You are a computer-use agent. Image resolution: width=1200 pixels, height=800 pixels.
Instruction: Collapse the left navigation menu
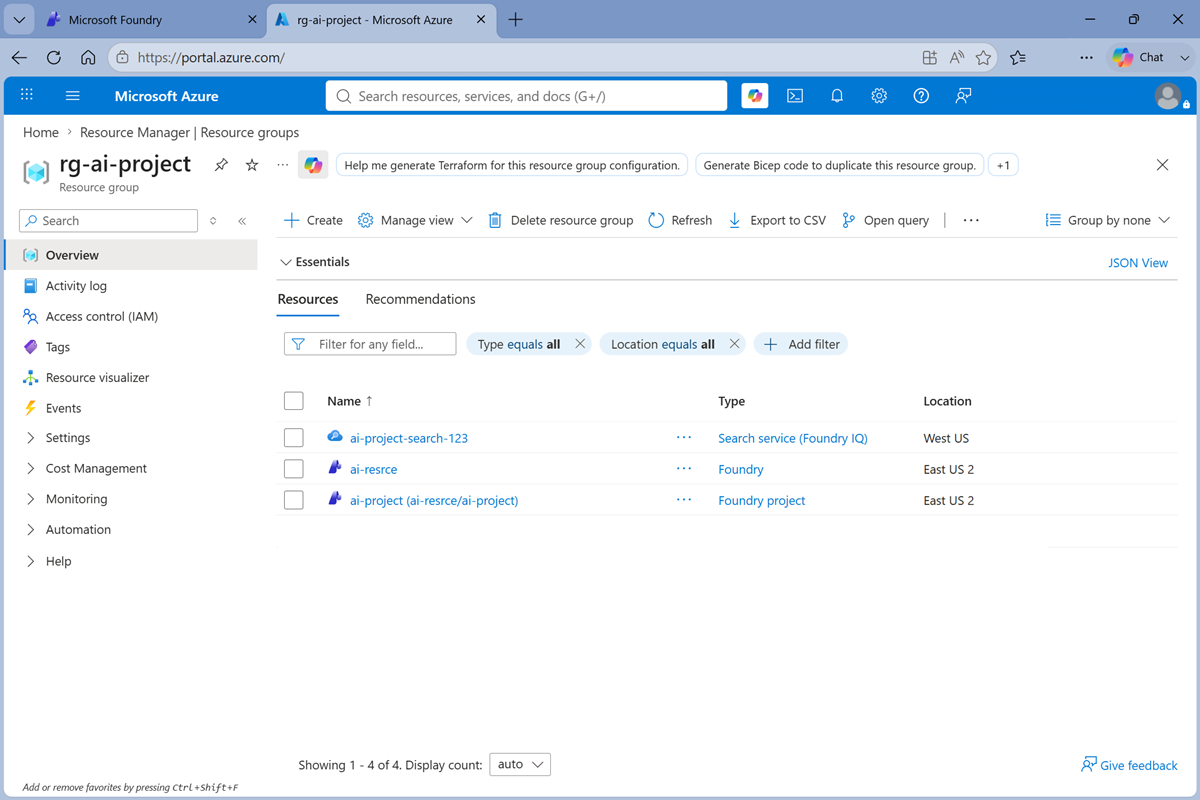click(242, 221)
